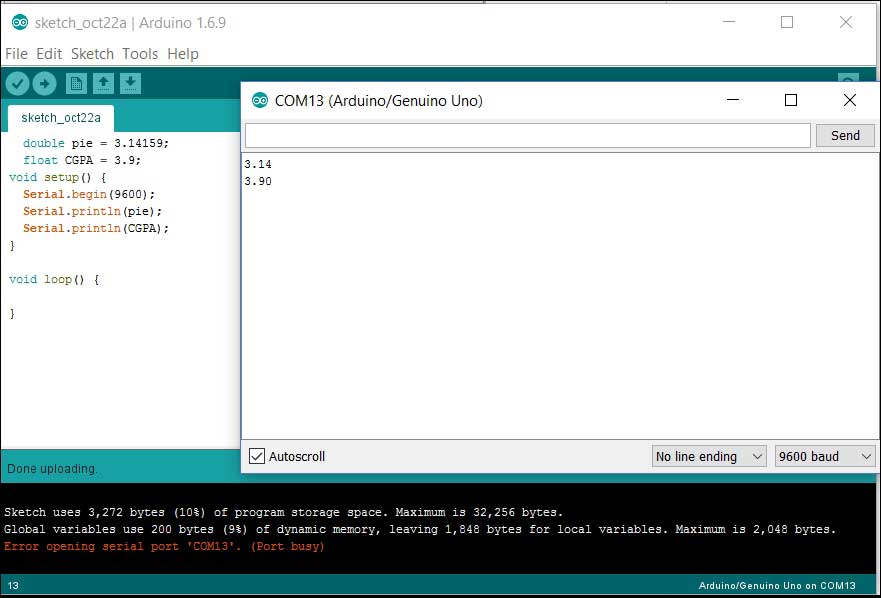Toggle the Autoscroll checkbox

pos(257,456)
